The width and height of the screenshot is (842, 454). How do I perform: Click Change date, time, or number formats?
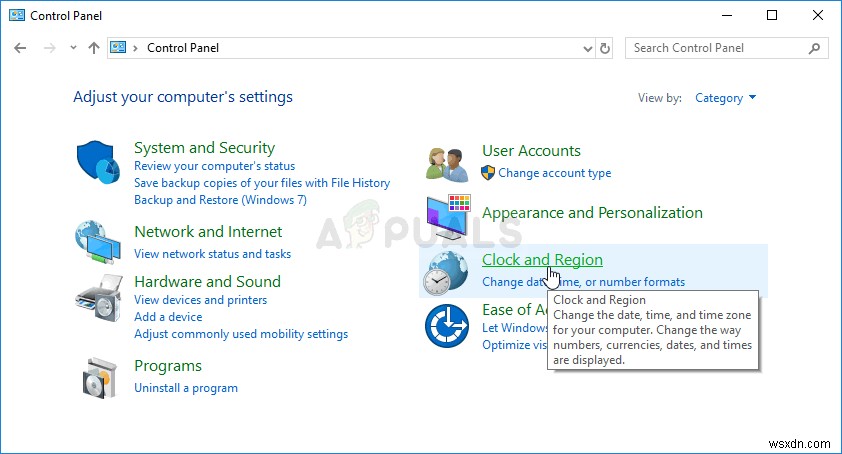583,282
